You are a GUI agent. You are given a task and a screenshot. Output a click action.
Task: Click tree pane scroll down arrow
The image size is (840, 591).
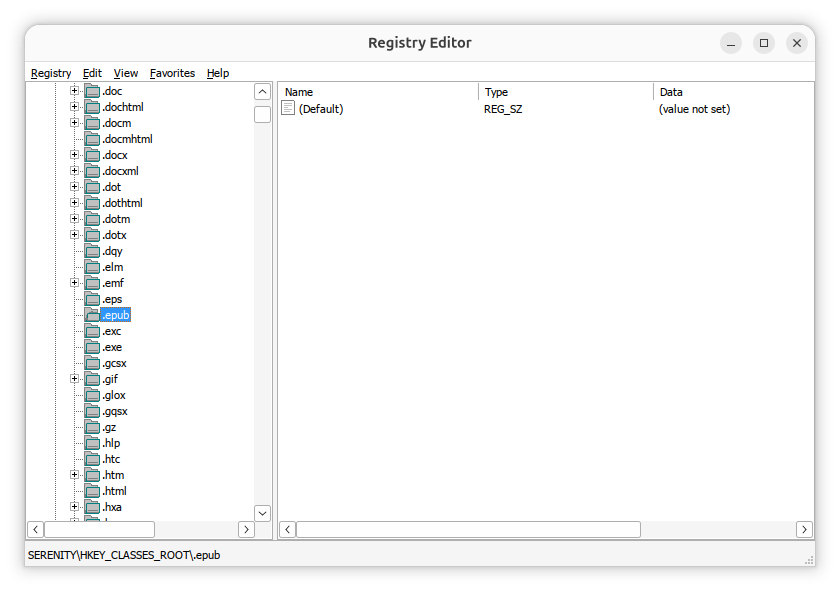coord(262,512)
